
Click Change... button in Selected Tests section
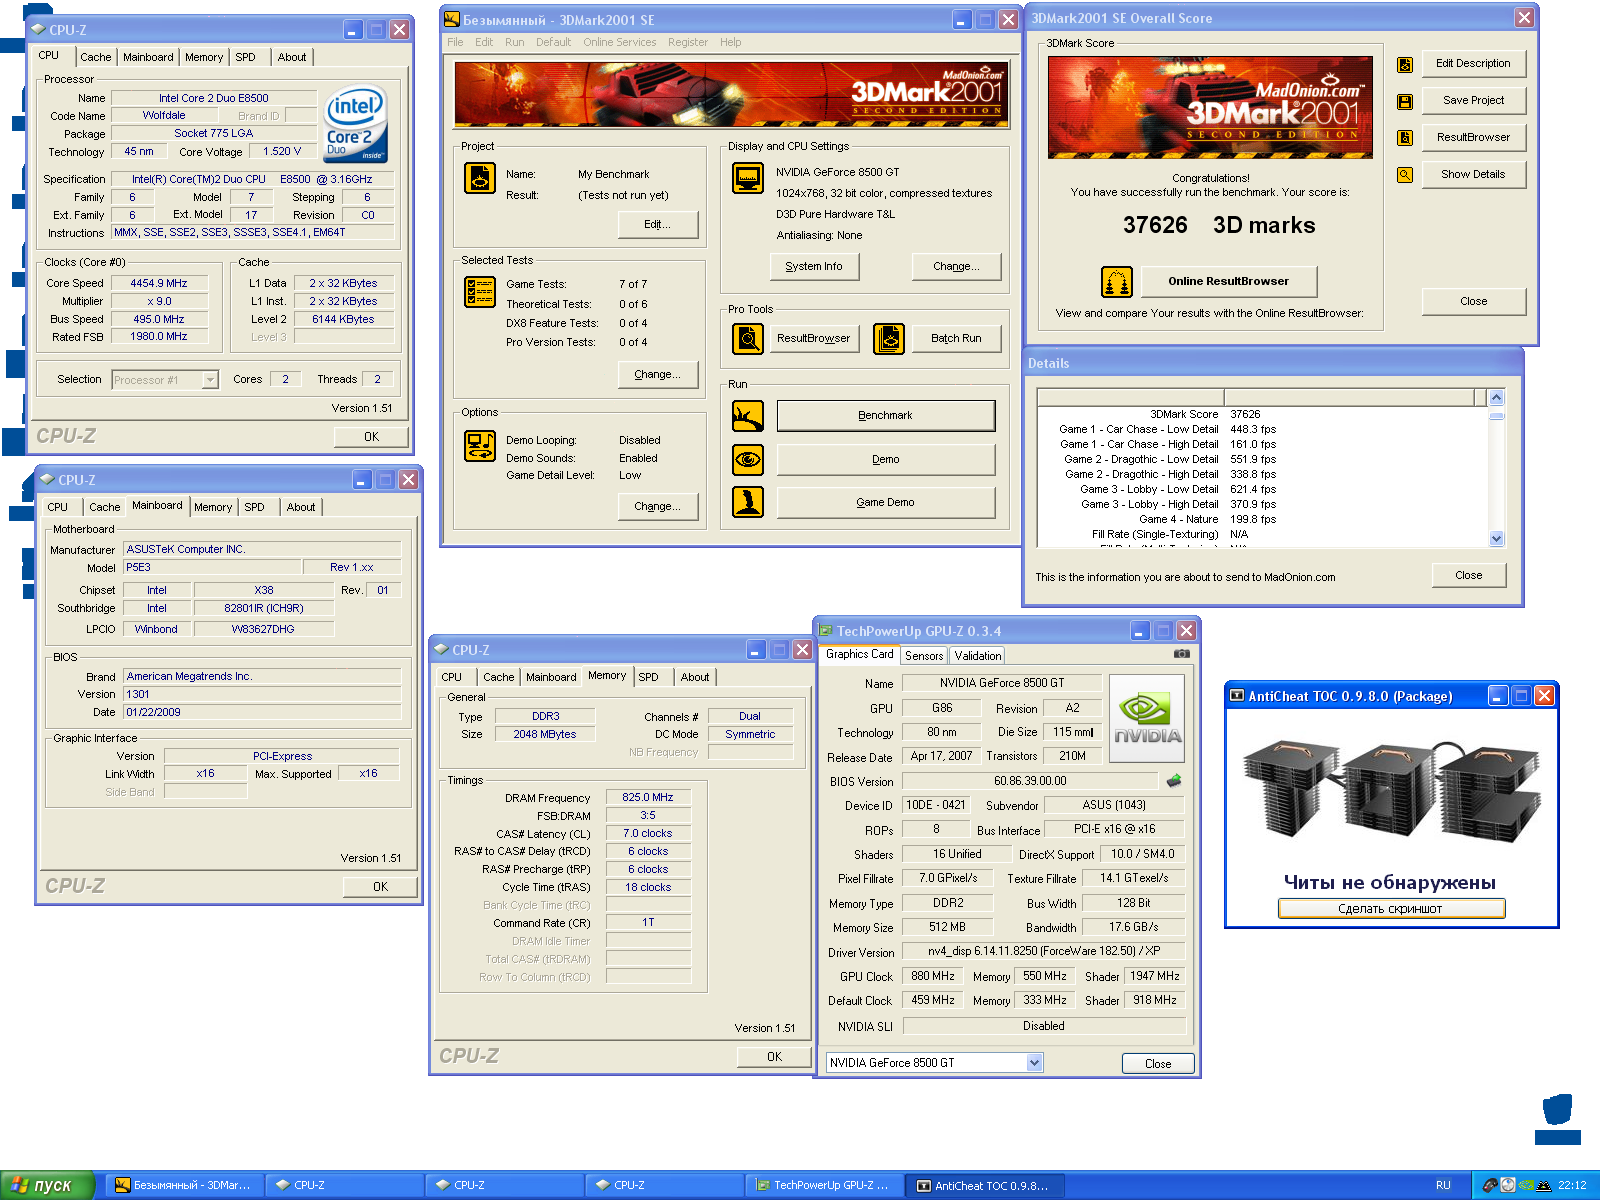[658, 375]
